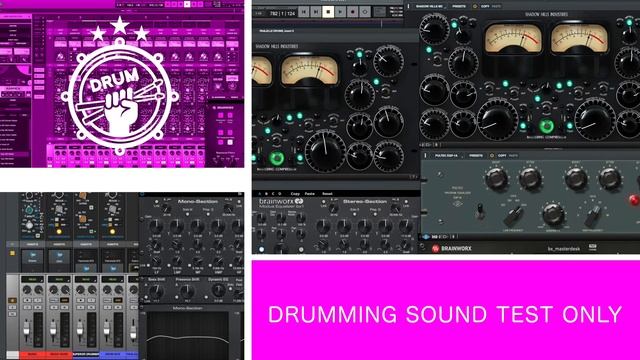Click PASTE in the Pultec header
Viewport: 640px width, 360px height.
[513, 156]
